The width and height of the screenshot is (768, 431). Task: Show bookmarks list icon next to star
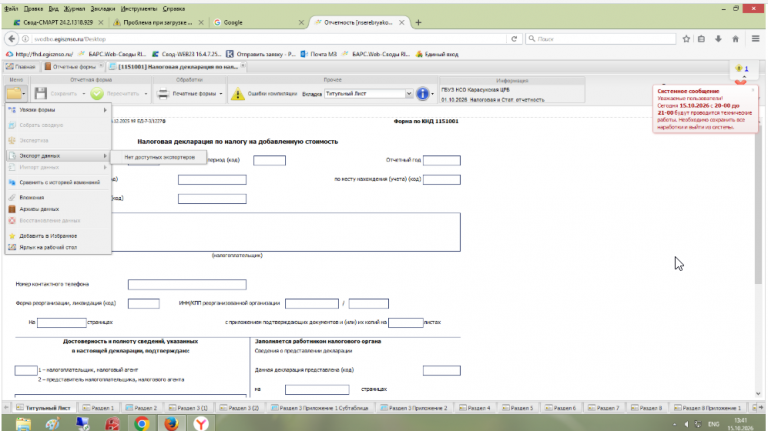(701, 39)
